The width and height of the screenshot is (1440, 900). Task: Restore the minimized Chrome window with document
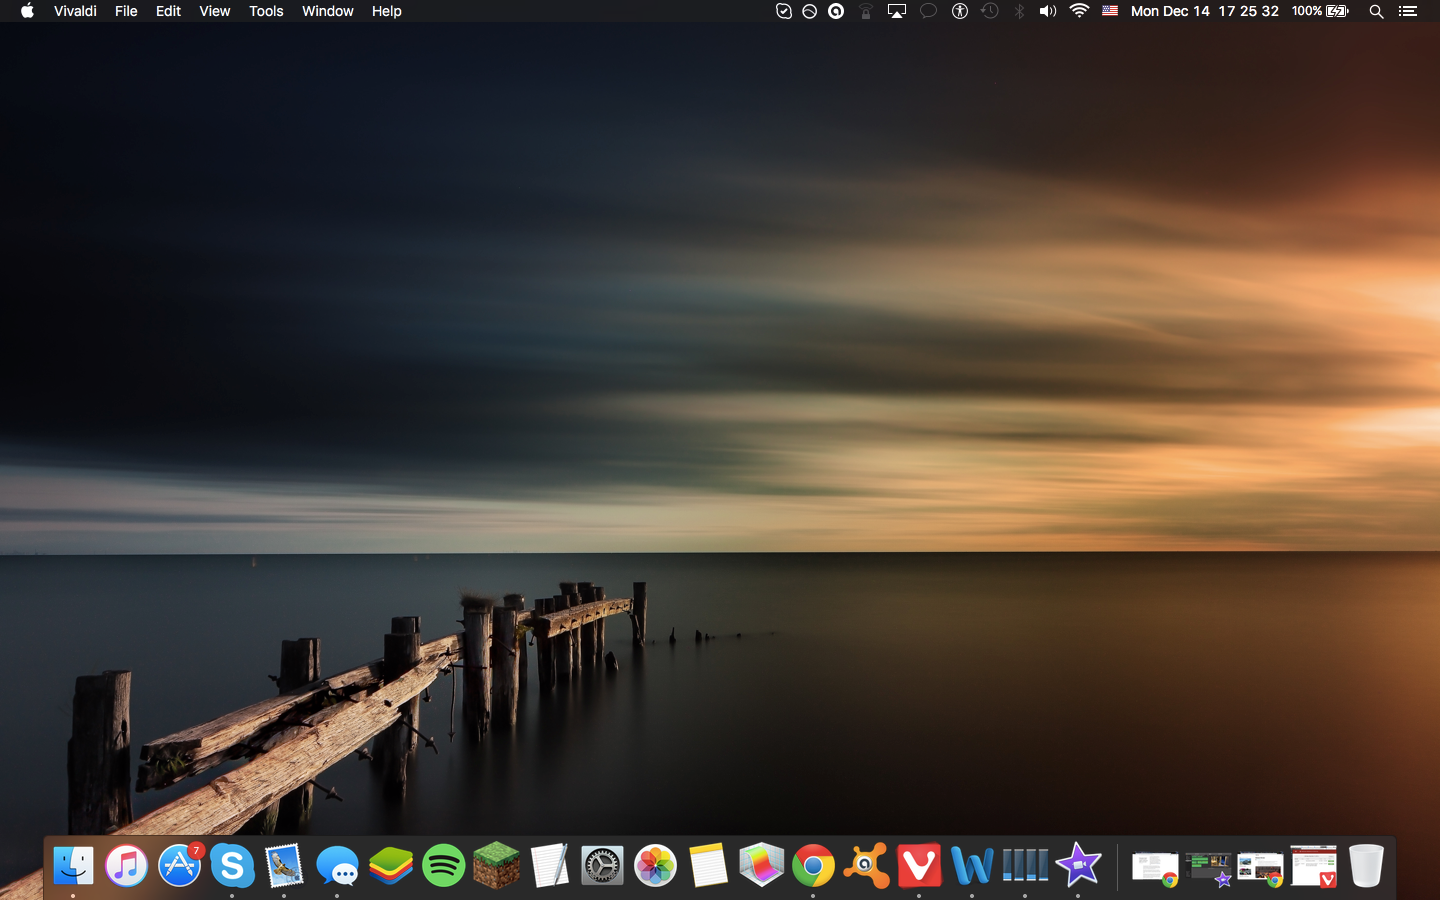coord(1155,868)
